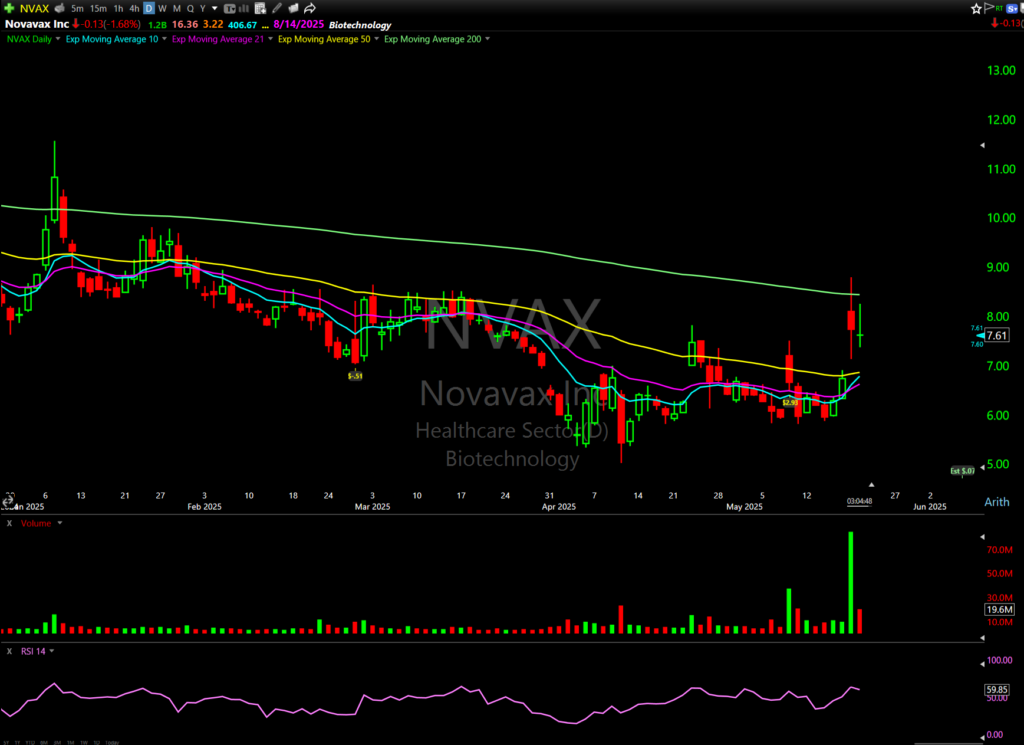
Task: Switch to monthly M timeframe
Action: tap(176, 8)
